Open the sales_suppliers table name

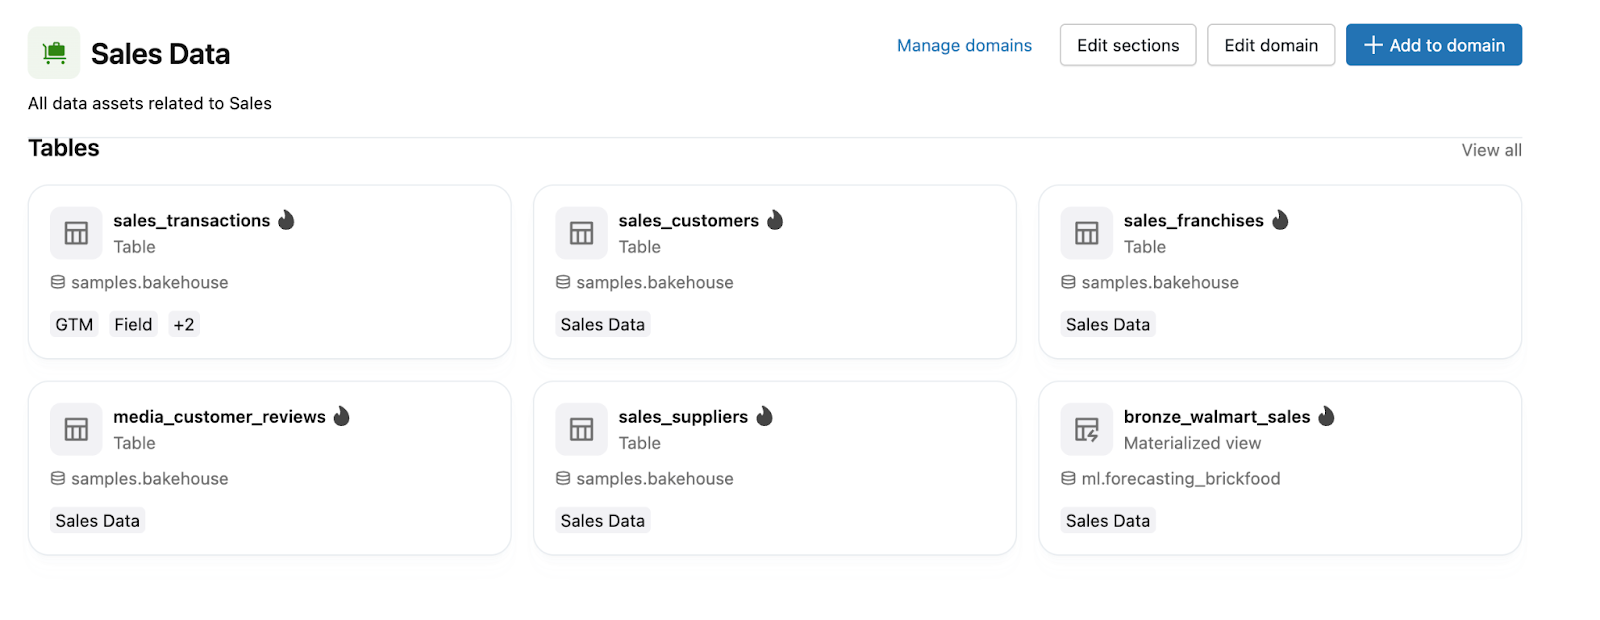(x=683, y=416)
